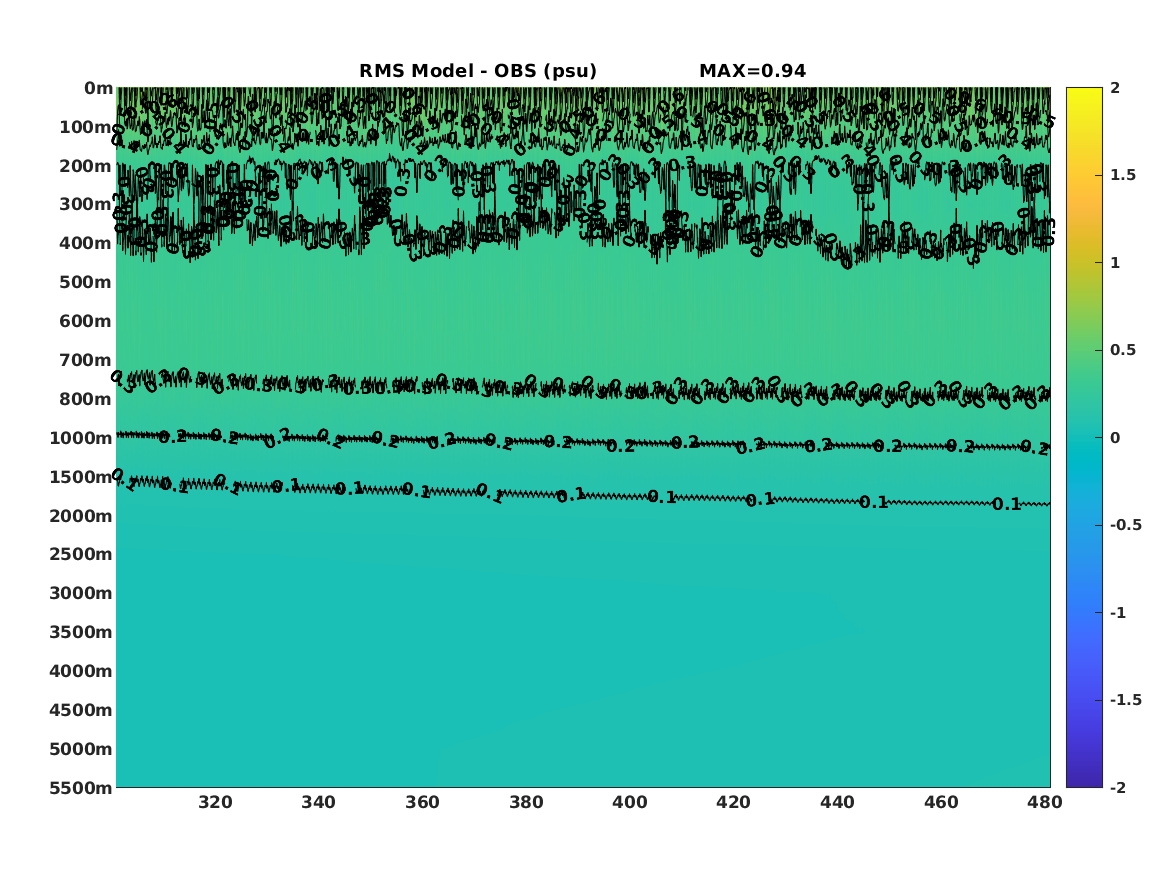Viewport: 1167px width, 875px height.
Task: Select the '600m' depth tick label
Action: [x=86, y=321]
